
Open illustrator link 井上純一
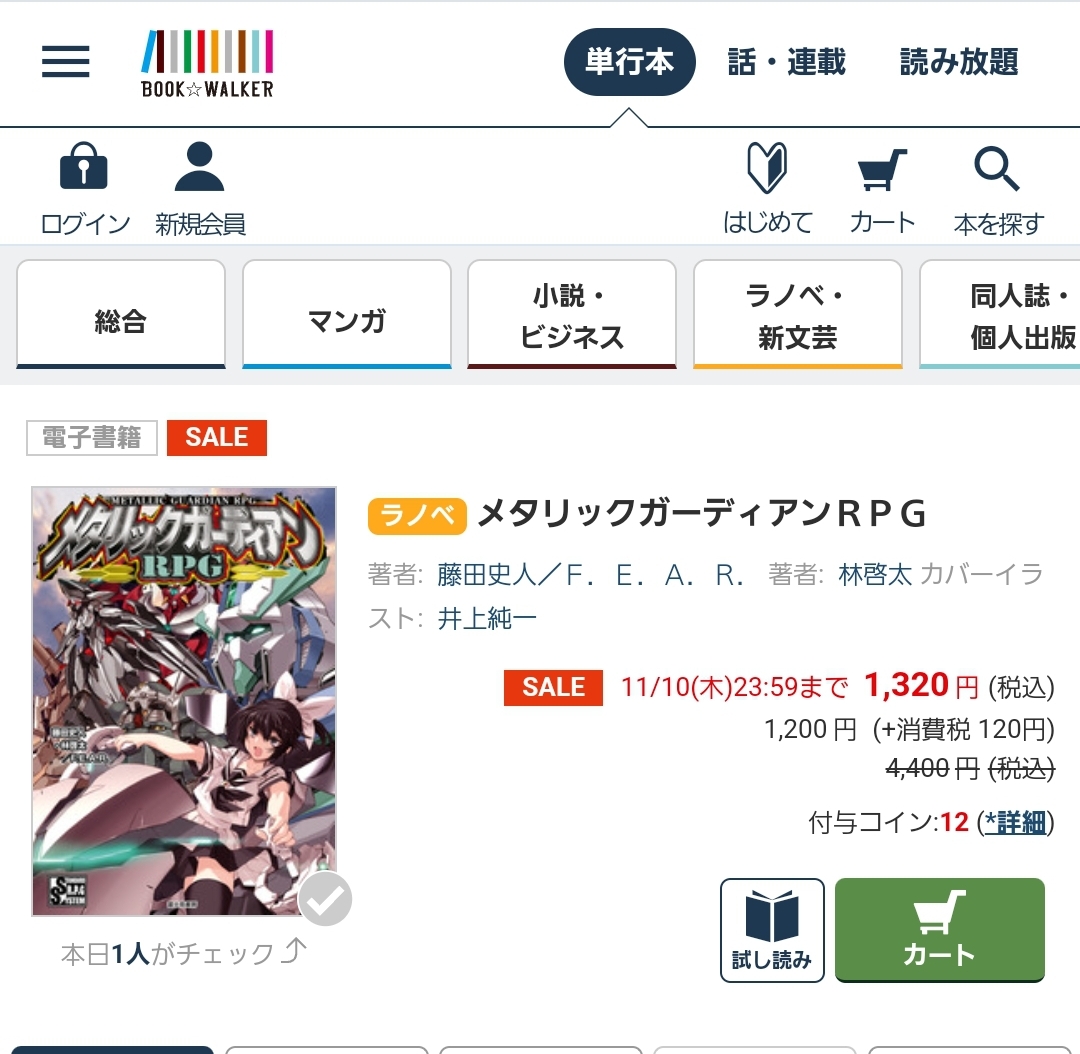pyautogui.click(x=487, y=619)
